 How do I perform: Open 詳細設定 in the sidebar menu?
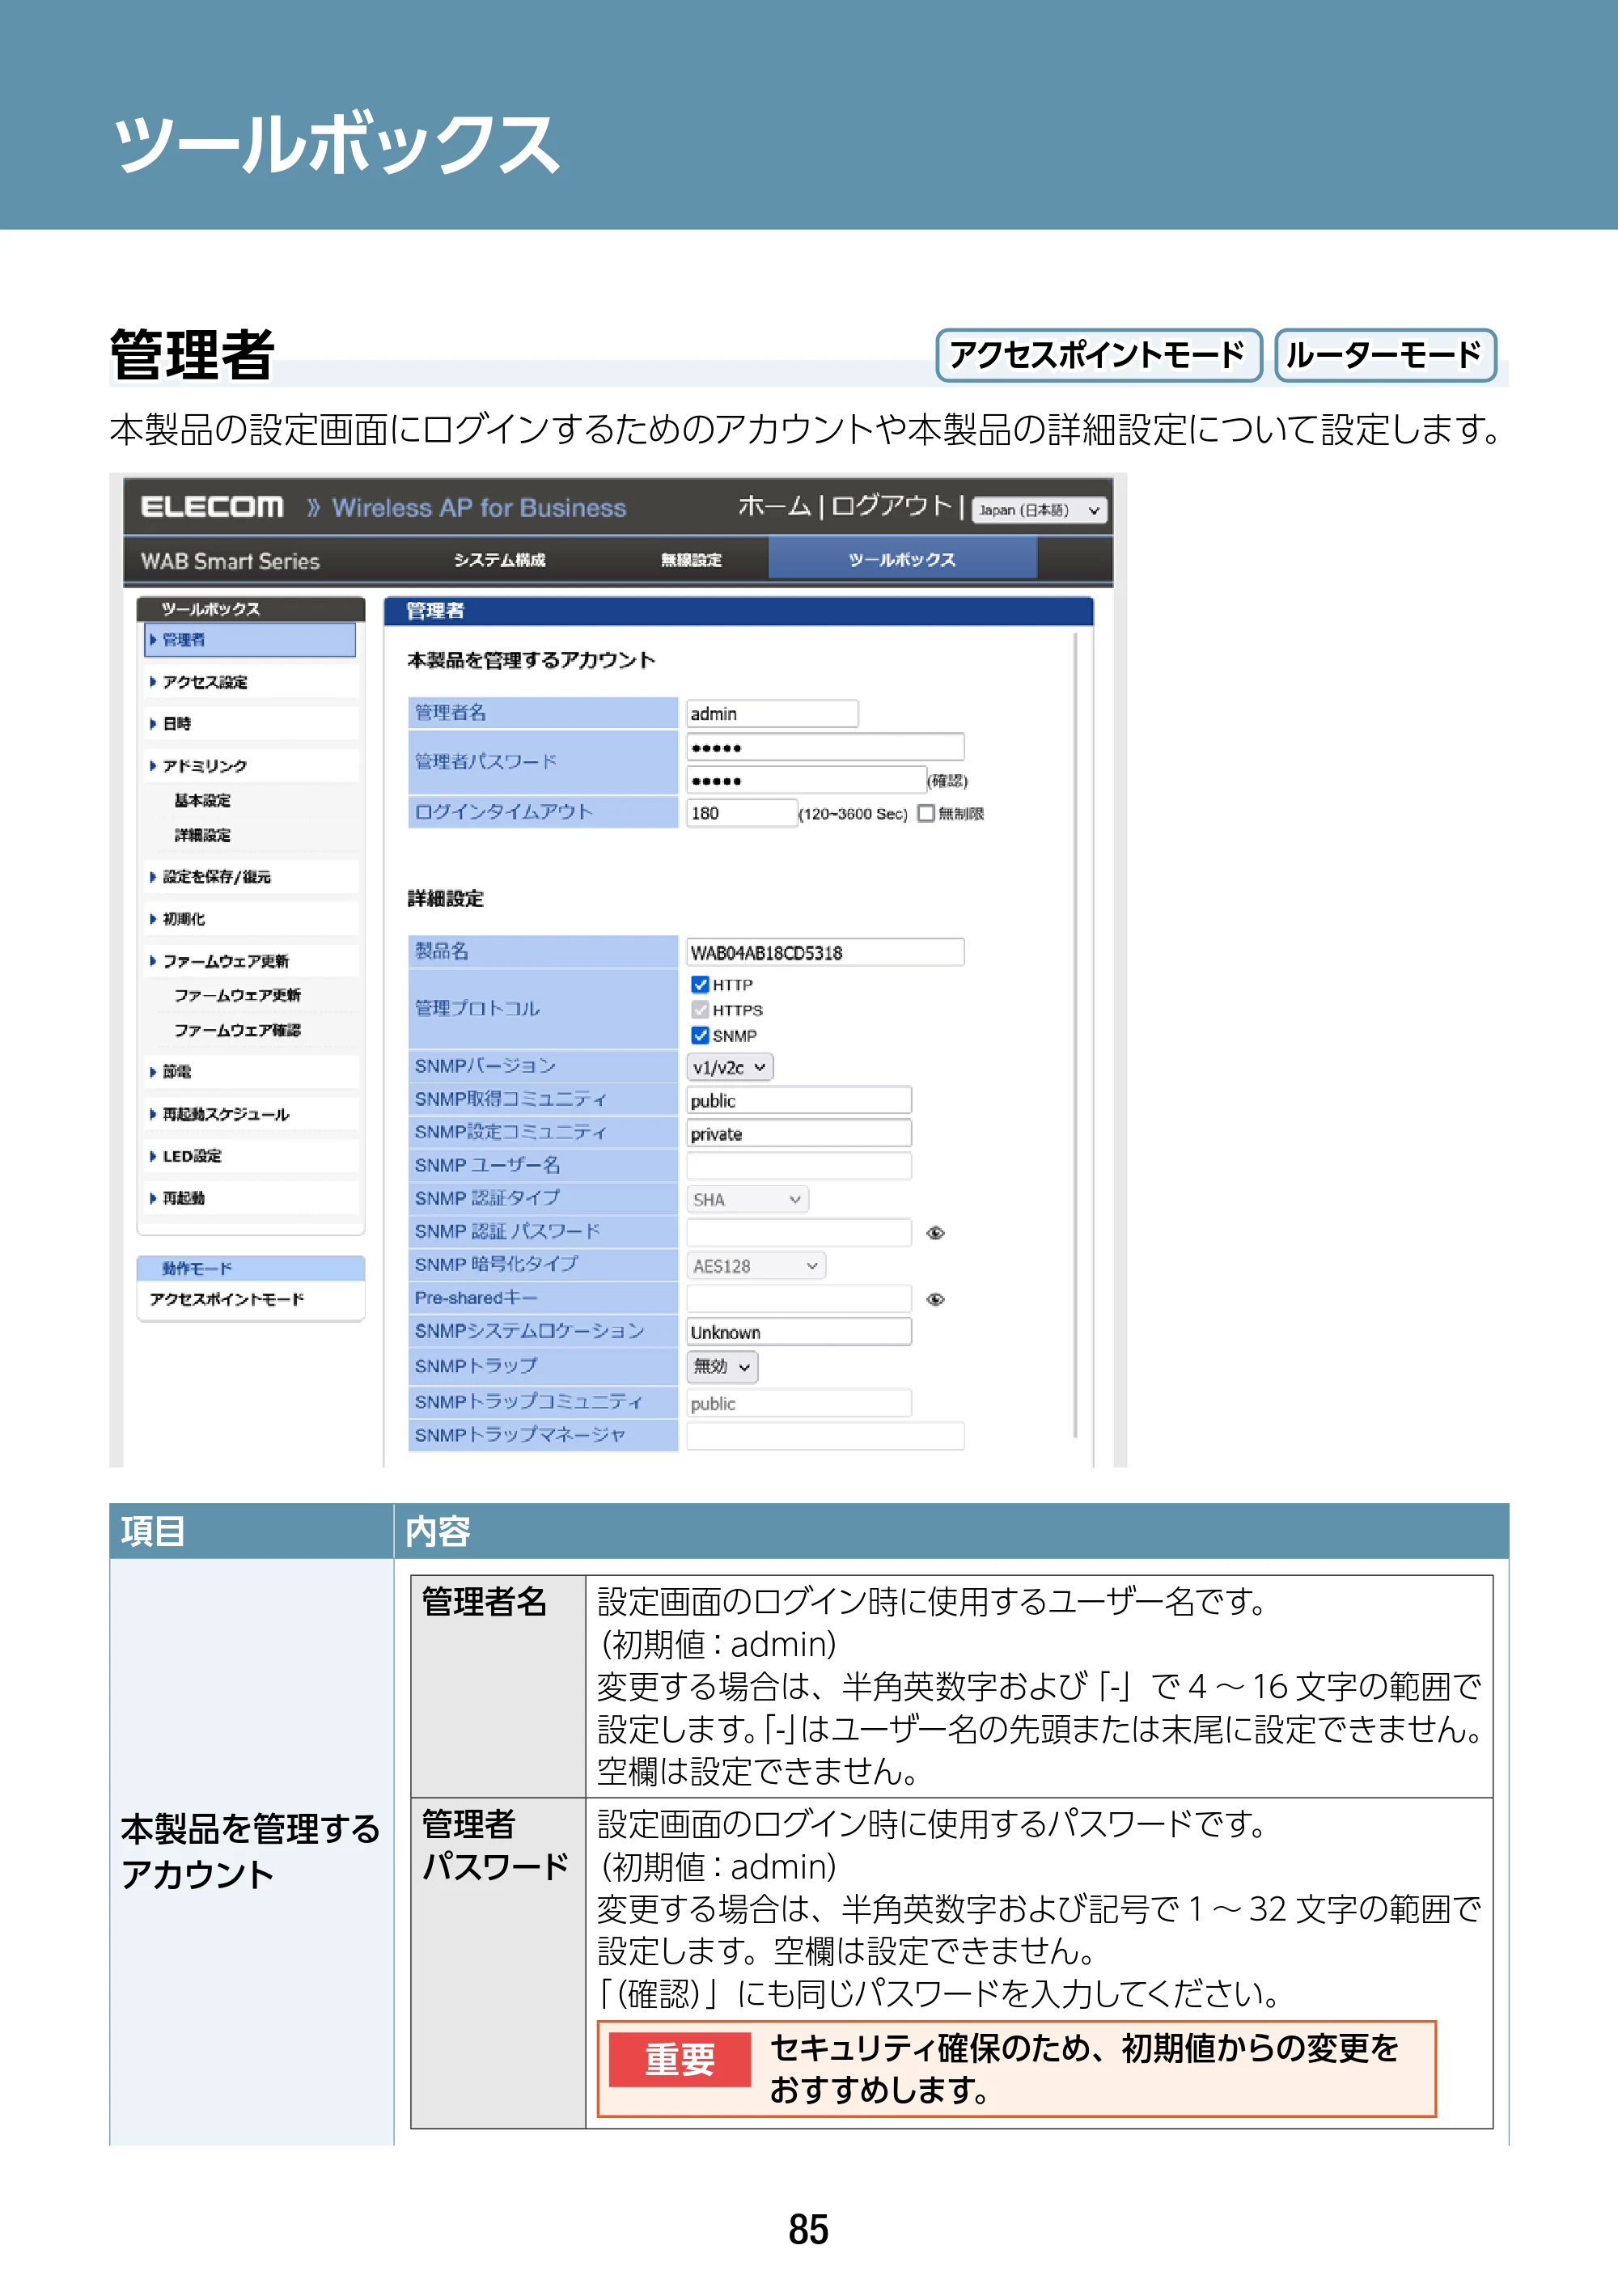pos(202,835)
